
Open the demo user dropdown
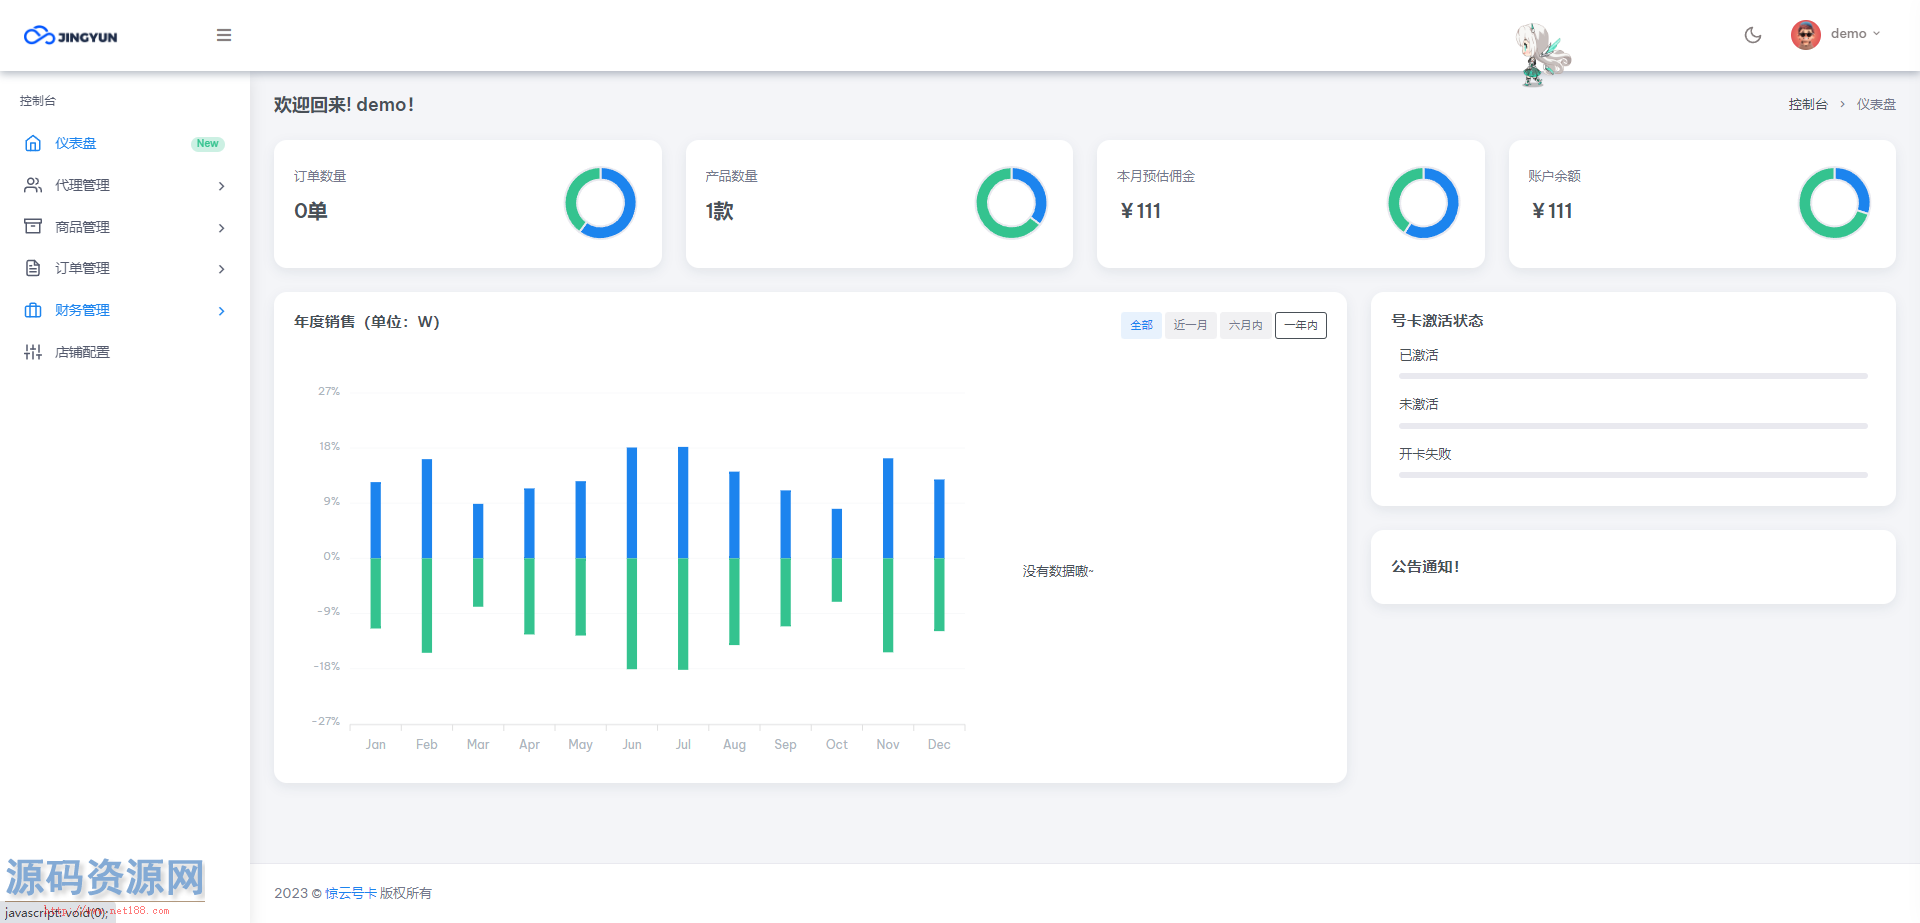pyautogui.click(x=1854, y=34)
